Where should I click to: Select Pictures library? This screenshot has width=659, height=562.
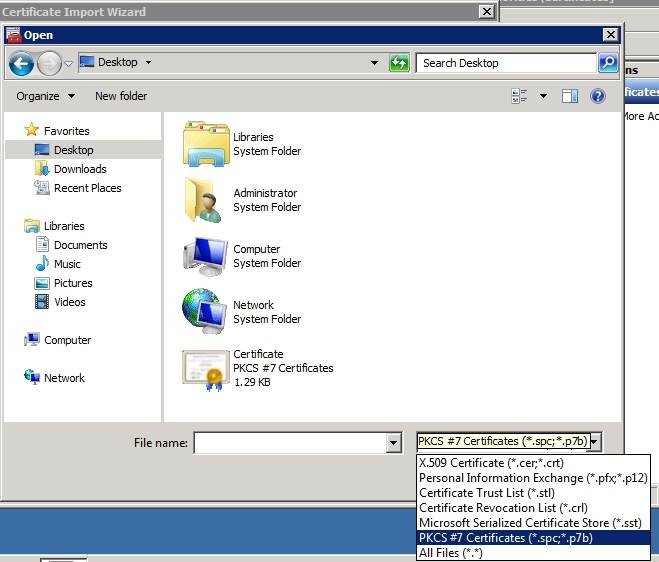[73, 283]
